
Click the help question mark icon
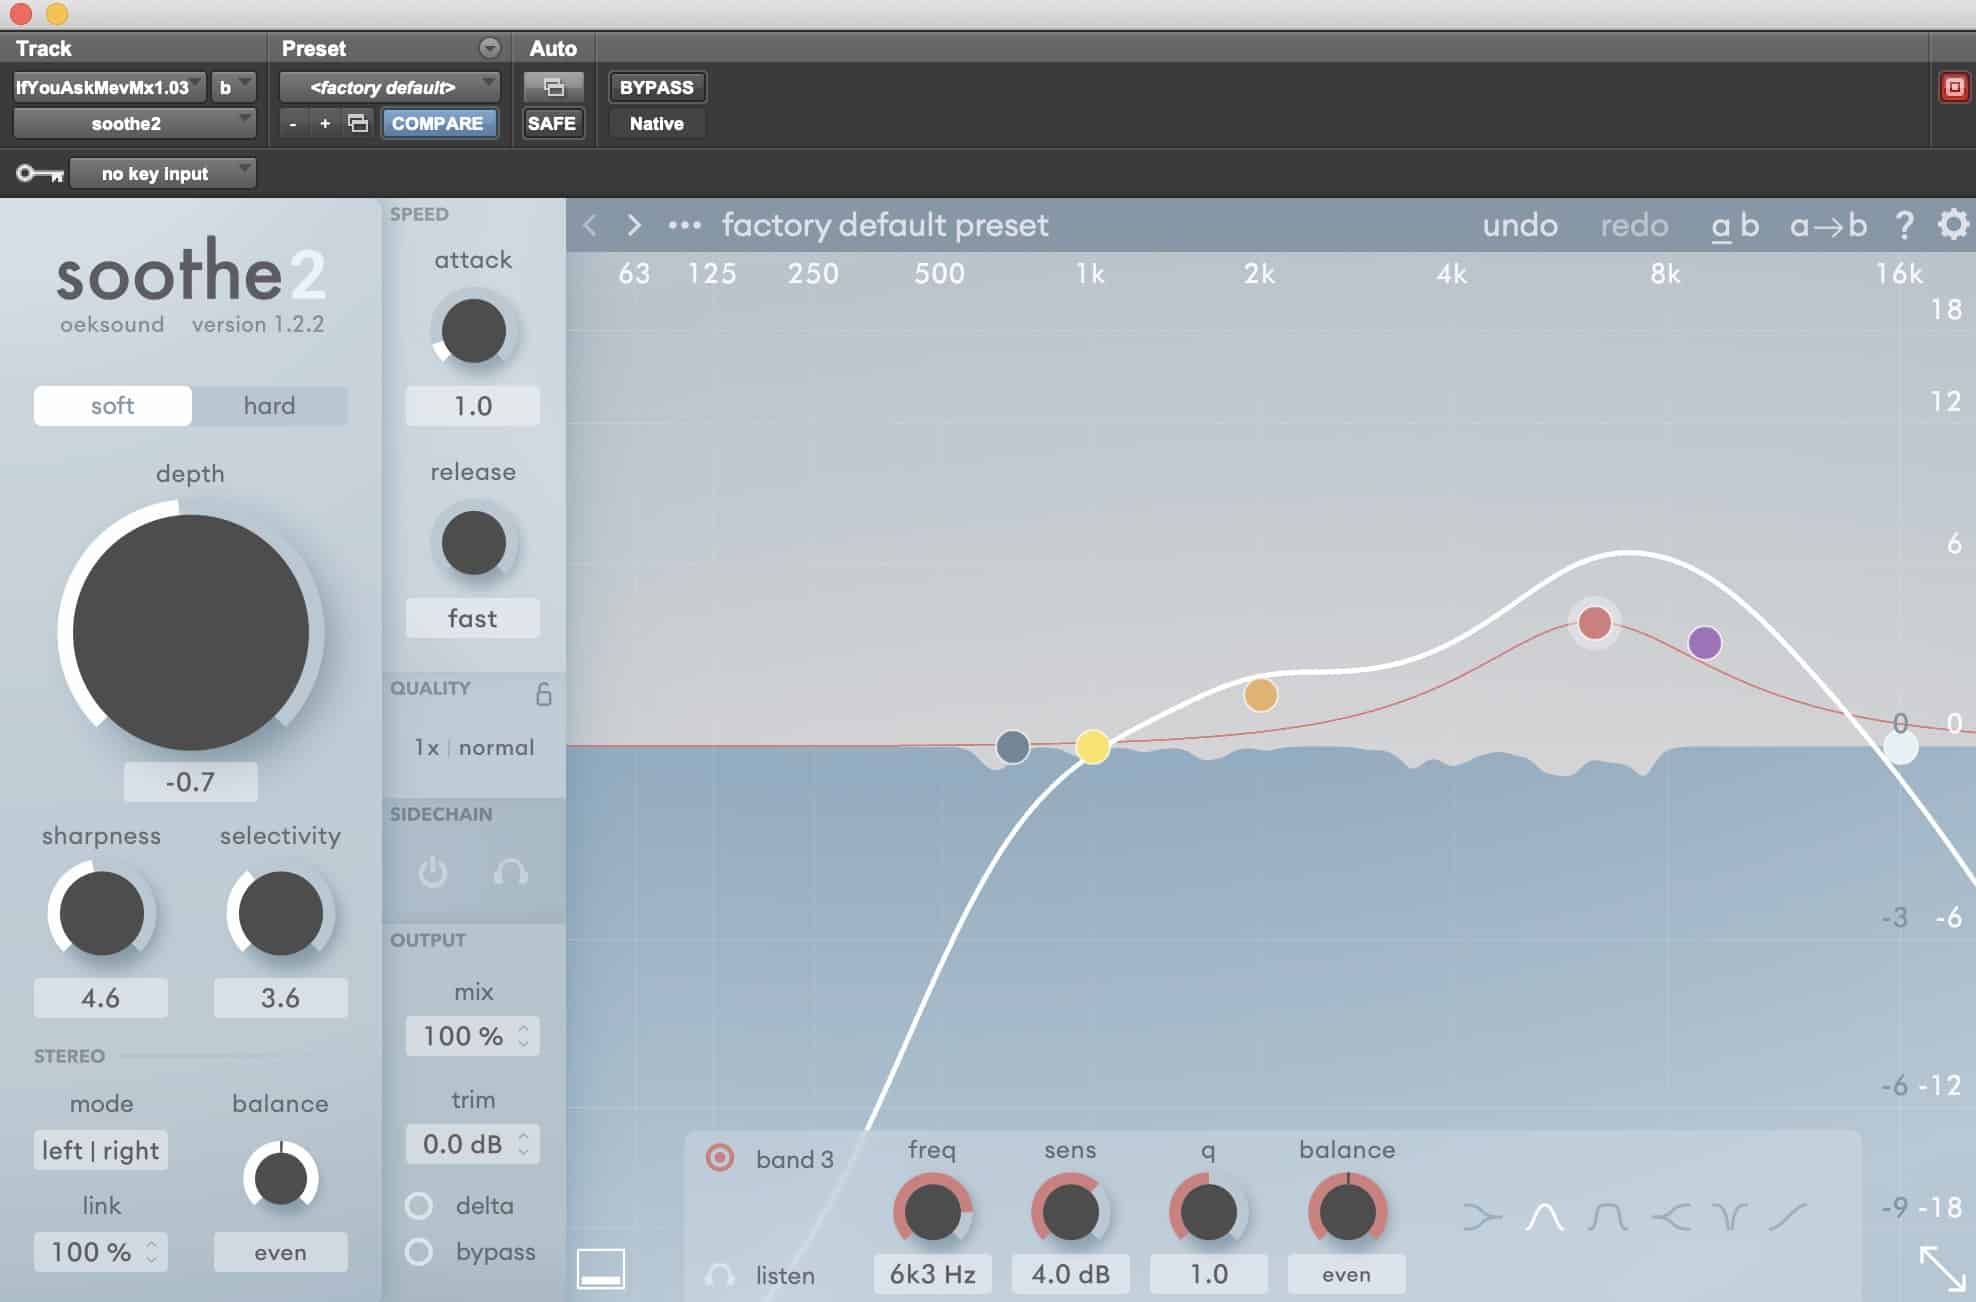[1905, 225]
